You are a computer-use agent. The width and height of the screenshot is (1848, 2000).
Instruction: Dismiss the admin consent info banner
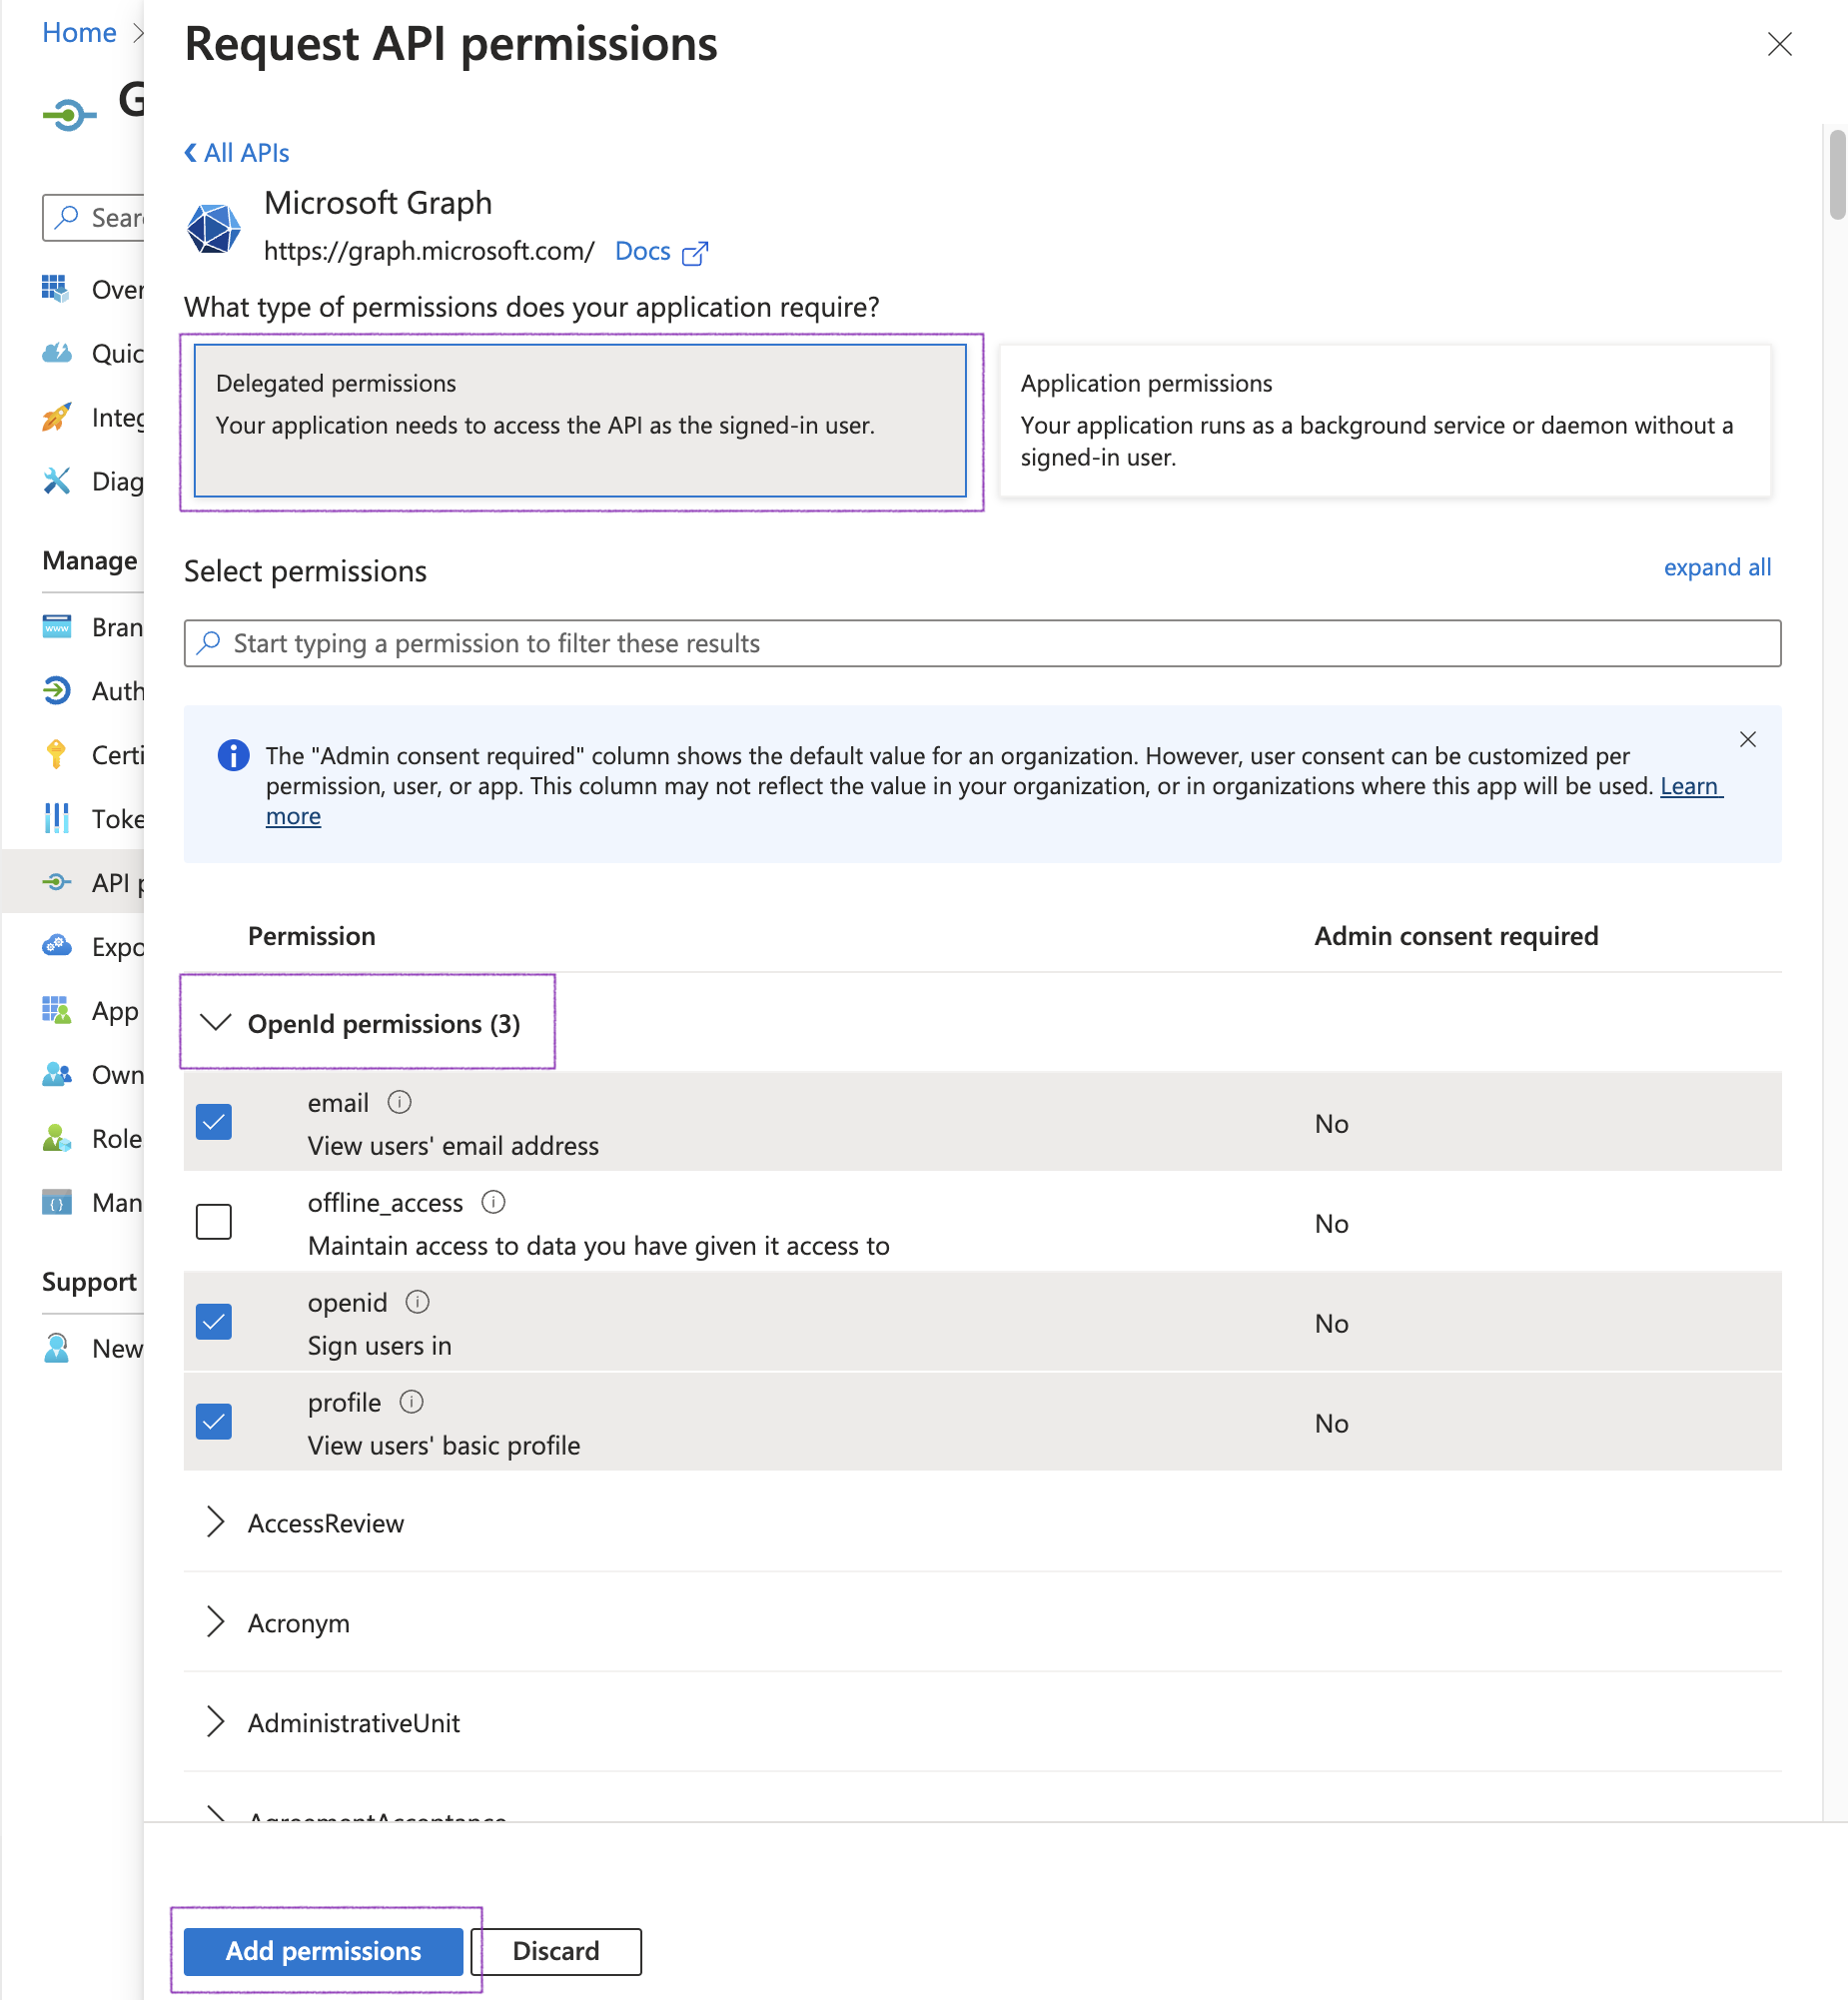pos(1747,740)
